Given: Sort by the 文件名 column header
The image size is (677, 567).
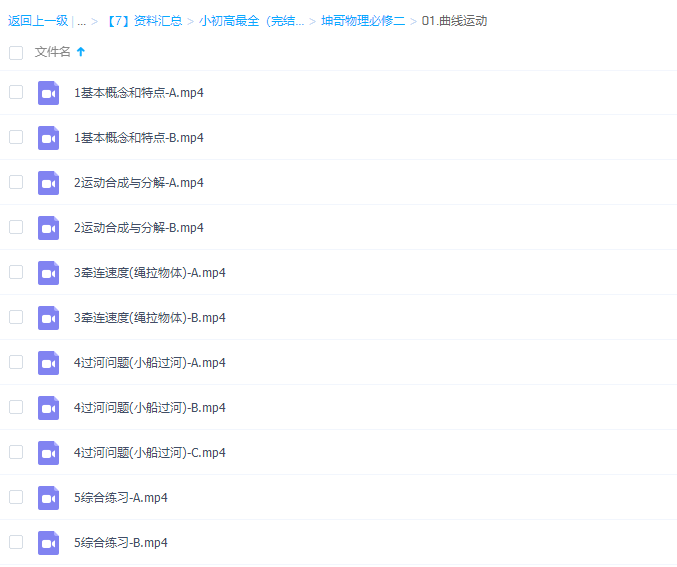Looking at the screenshot, I should [53, 52].
